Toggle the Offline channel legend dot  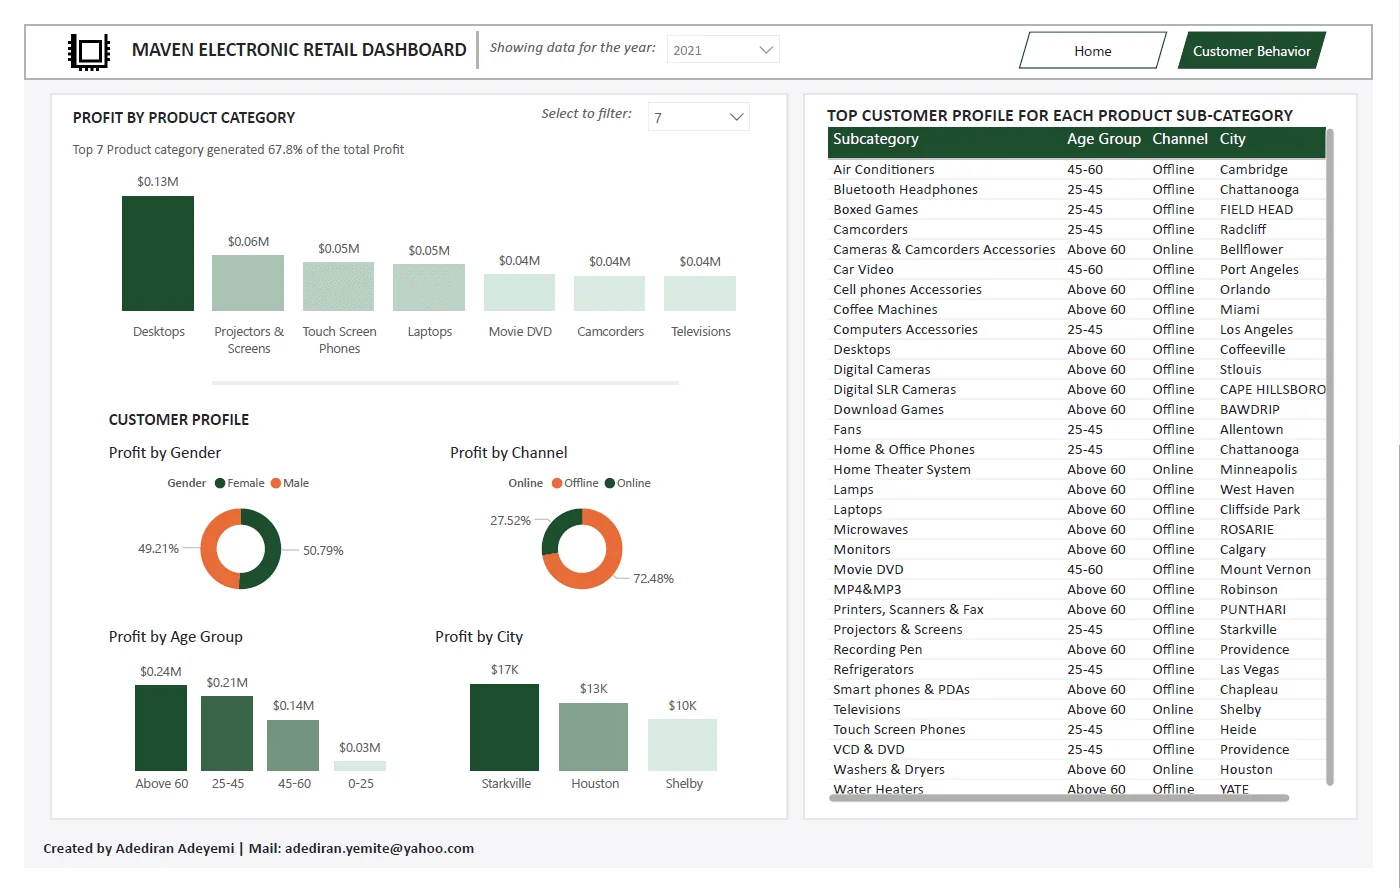click(x=557, y=483)
